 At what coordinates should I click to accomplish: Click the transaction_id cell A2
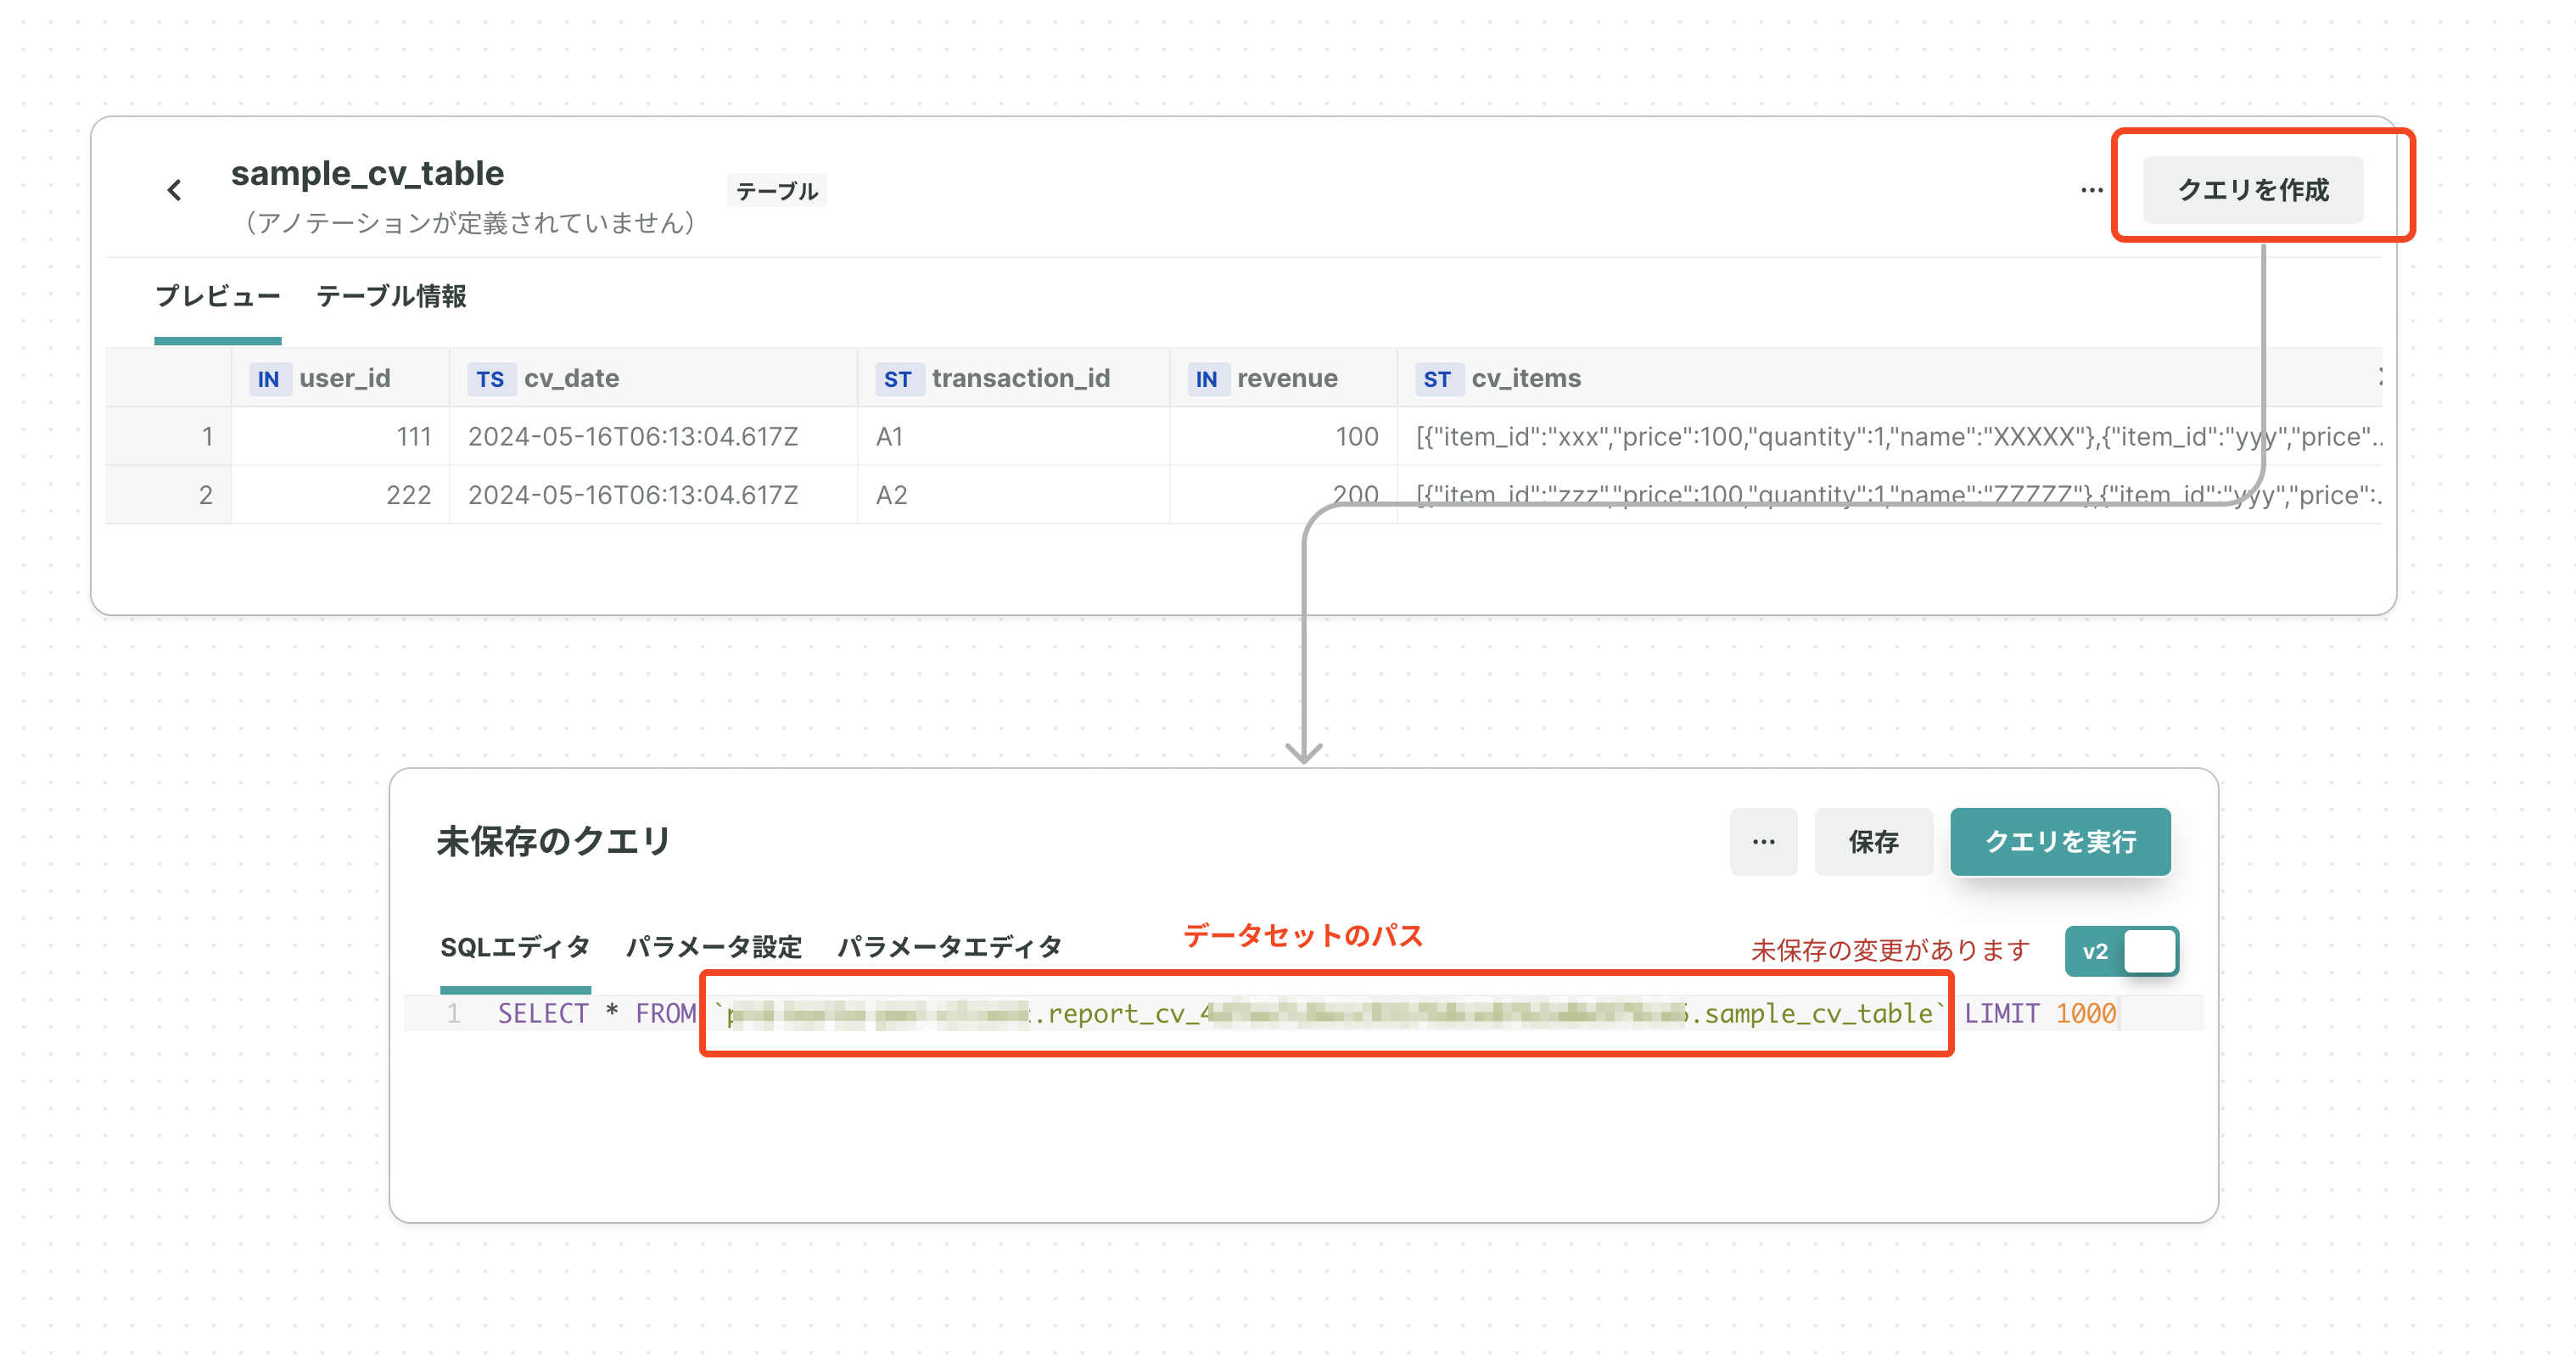pyautogui.click(x=1014, y=495)
